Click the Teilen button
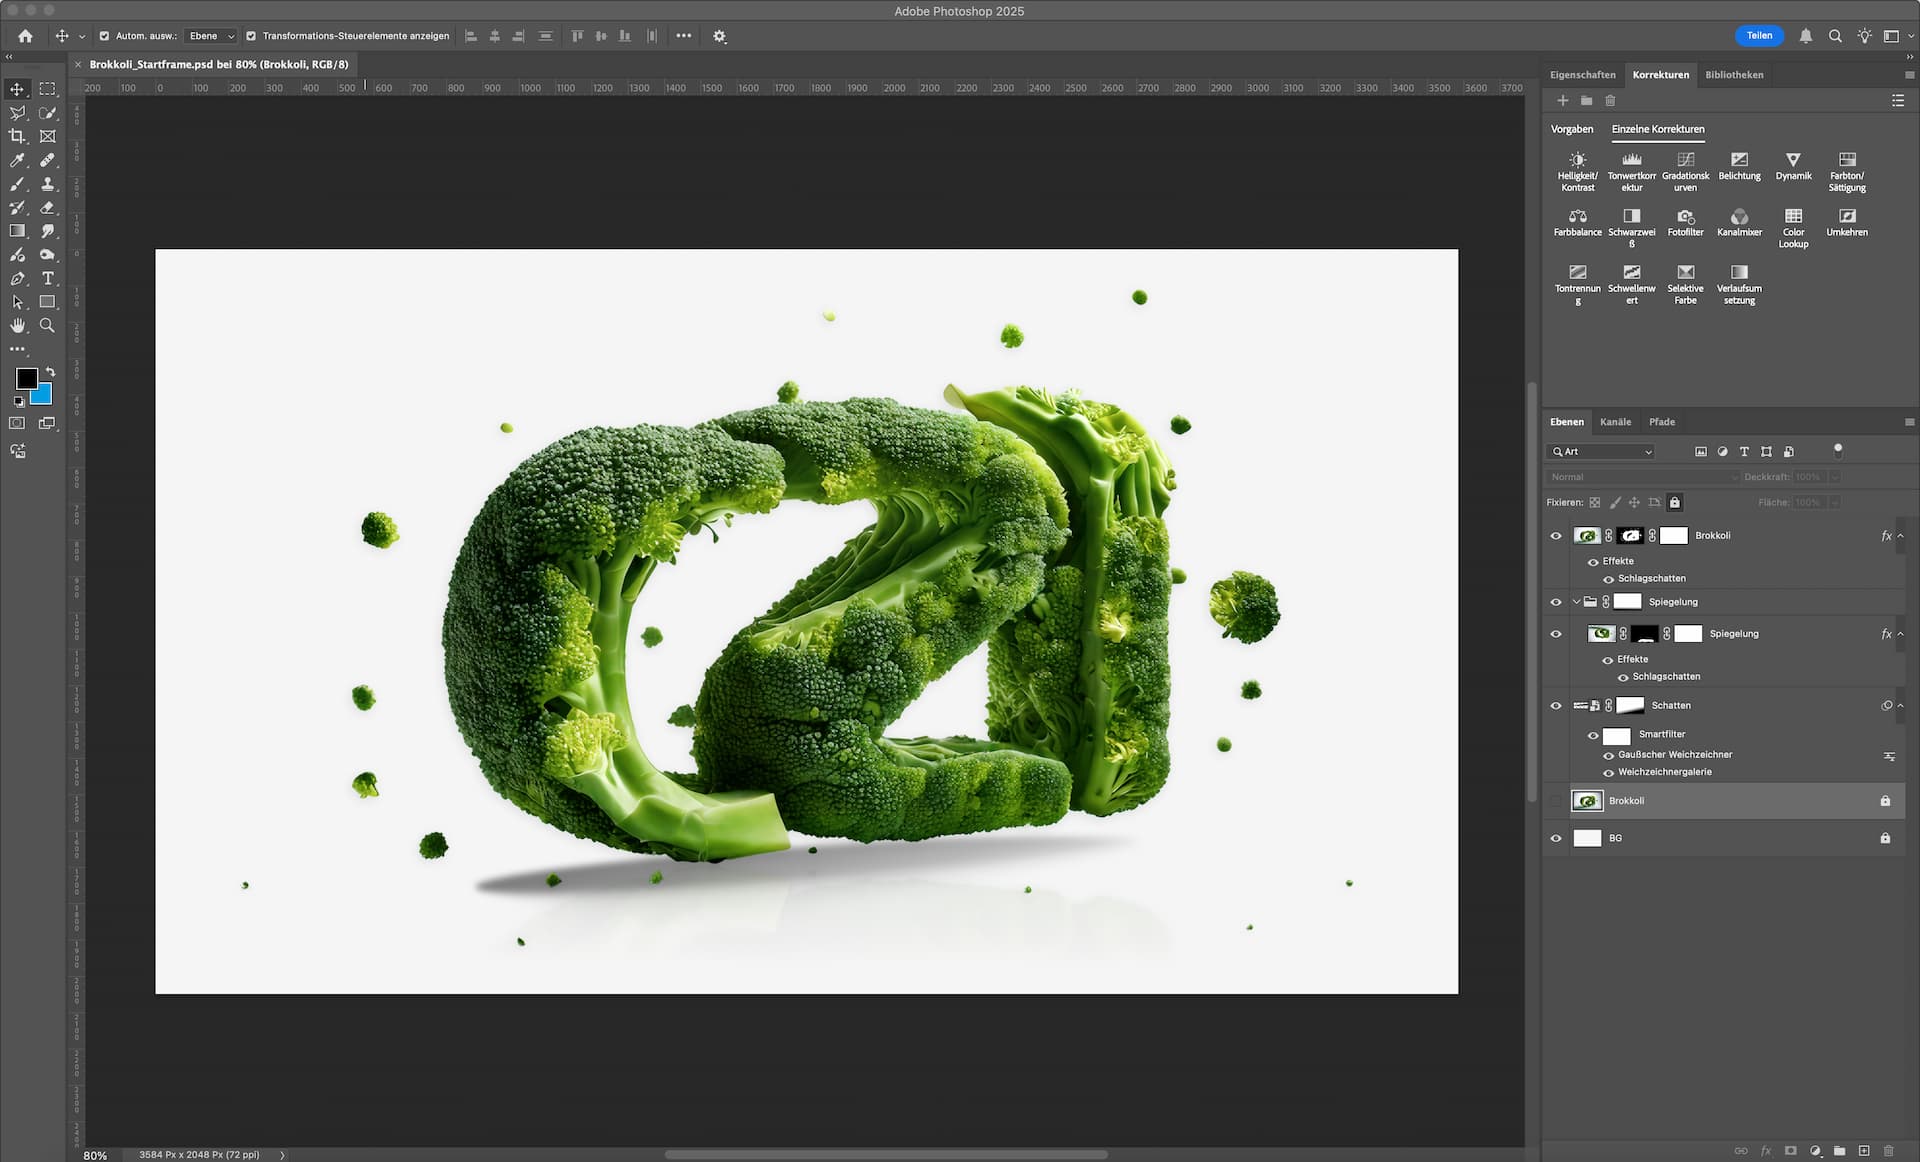Screen dimensions: 1920x1162 [x=1759, y=36]
